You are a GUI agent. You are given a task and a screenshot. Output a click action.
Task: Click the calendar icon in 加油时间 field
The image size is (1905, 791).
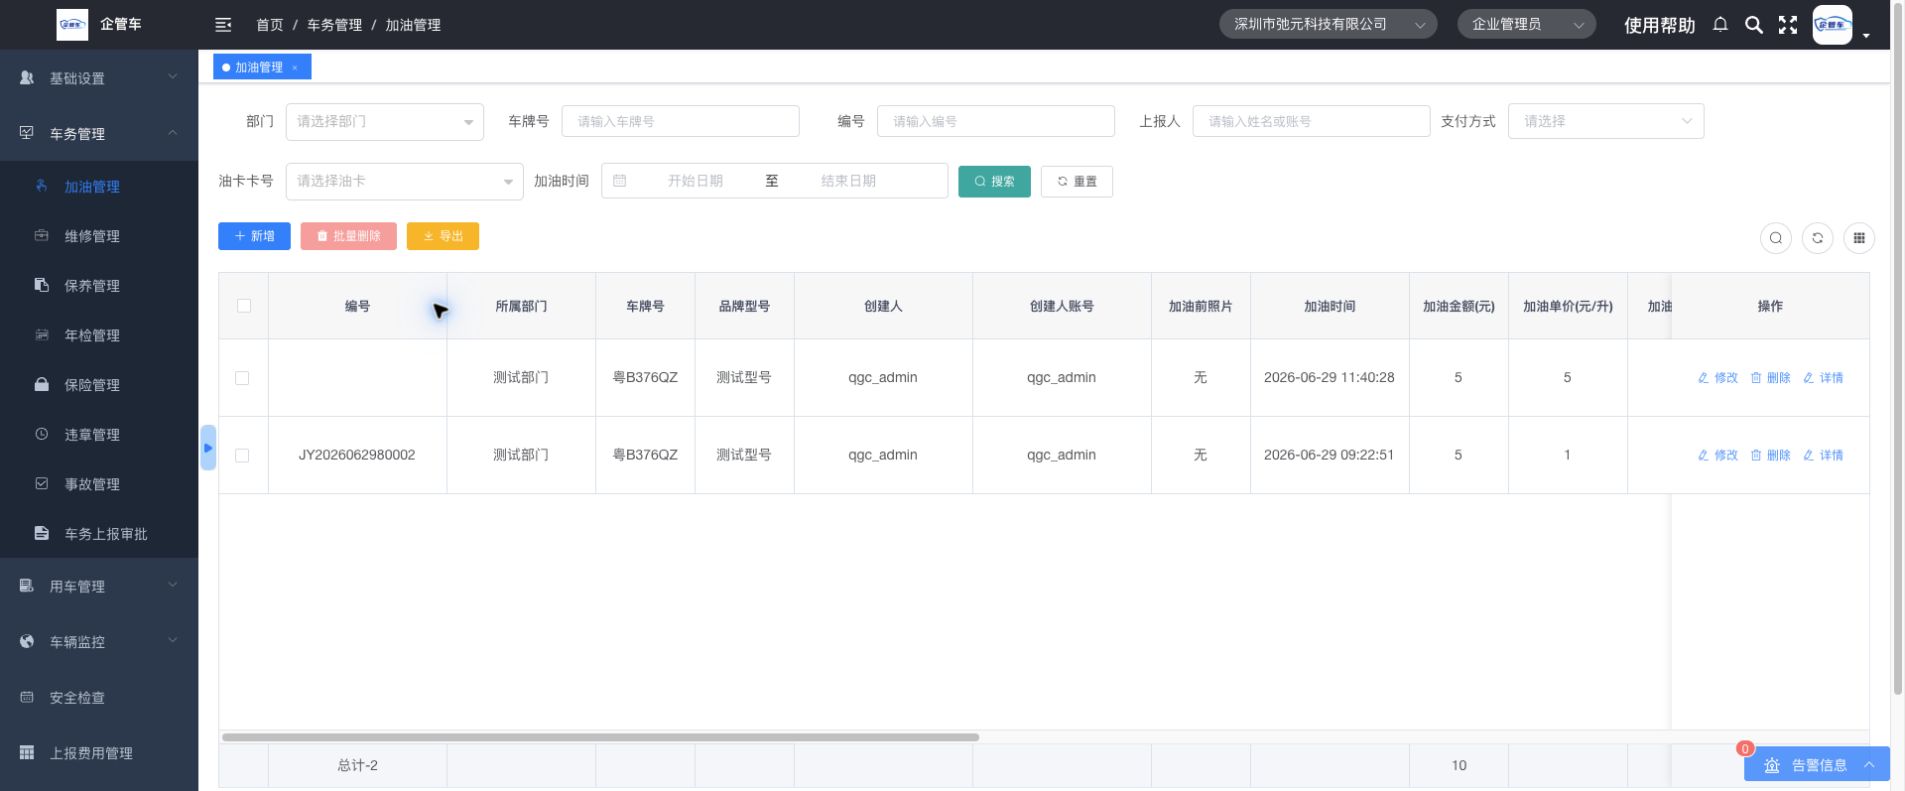pyautogui.click(x=620, y=181)
